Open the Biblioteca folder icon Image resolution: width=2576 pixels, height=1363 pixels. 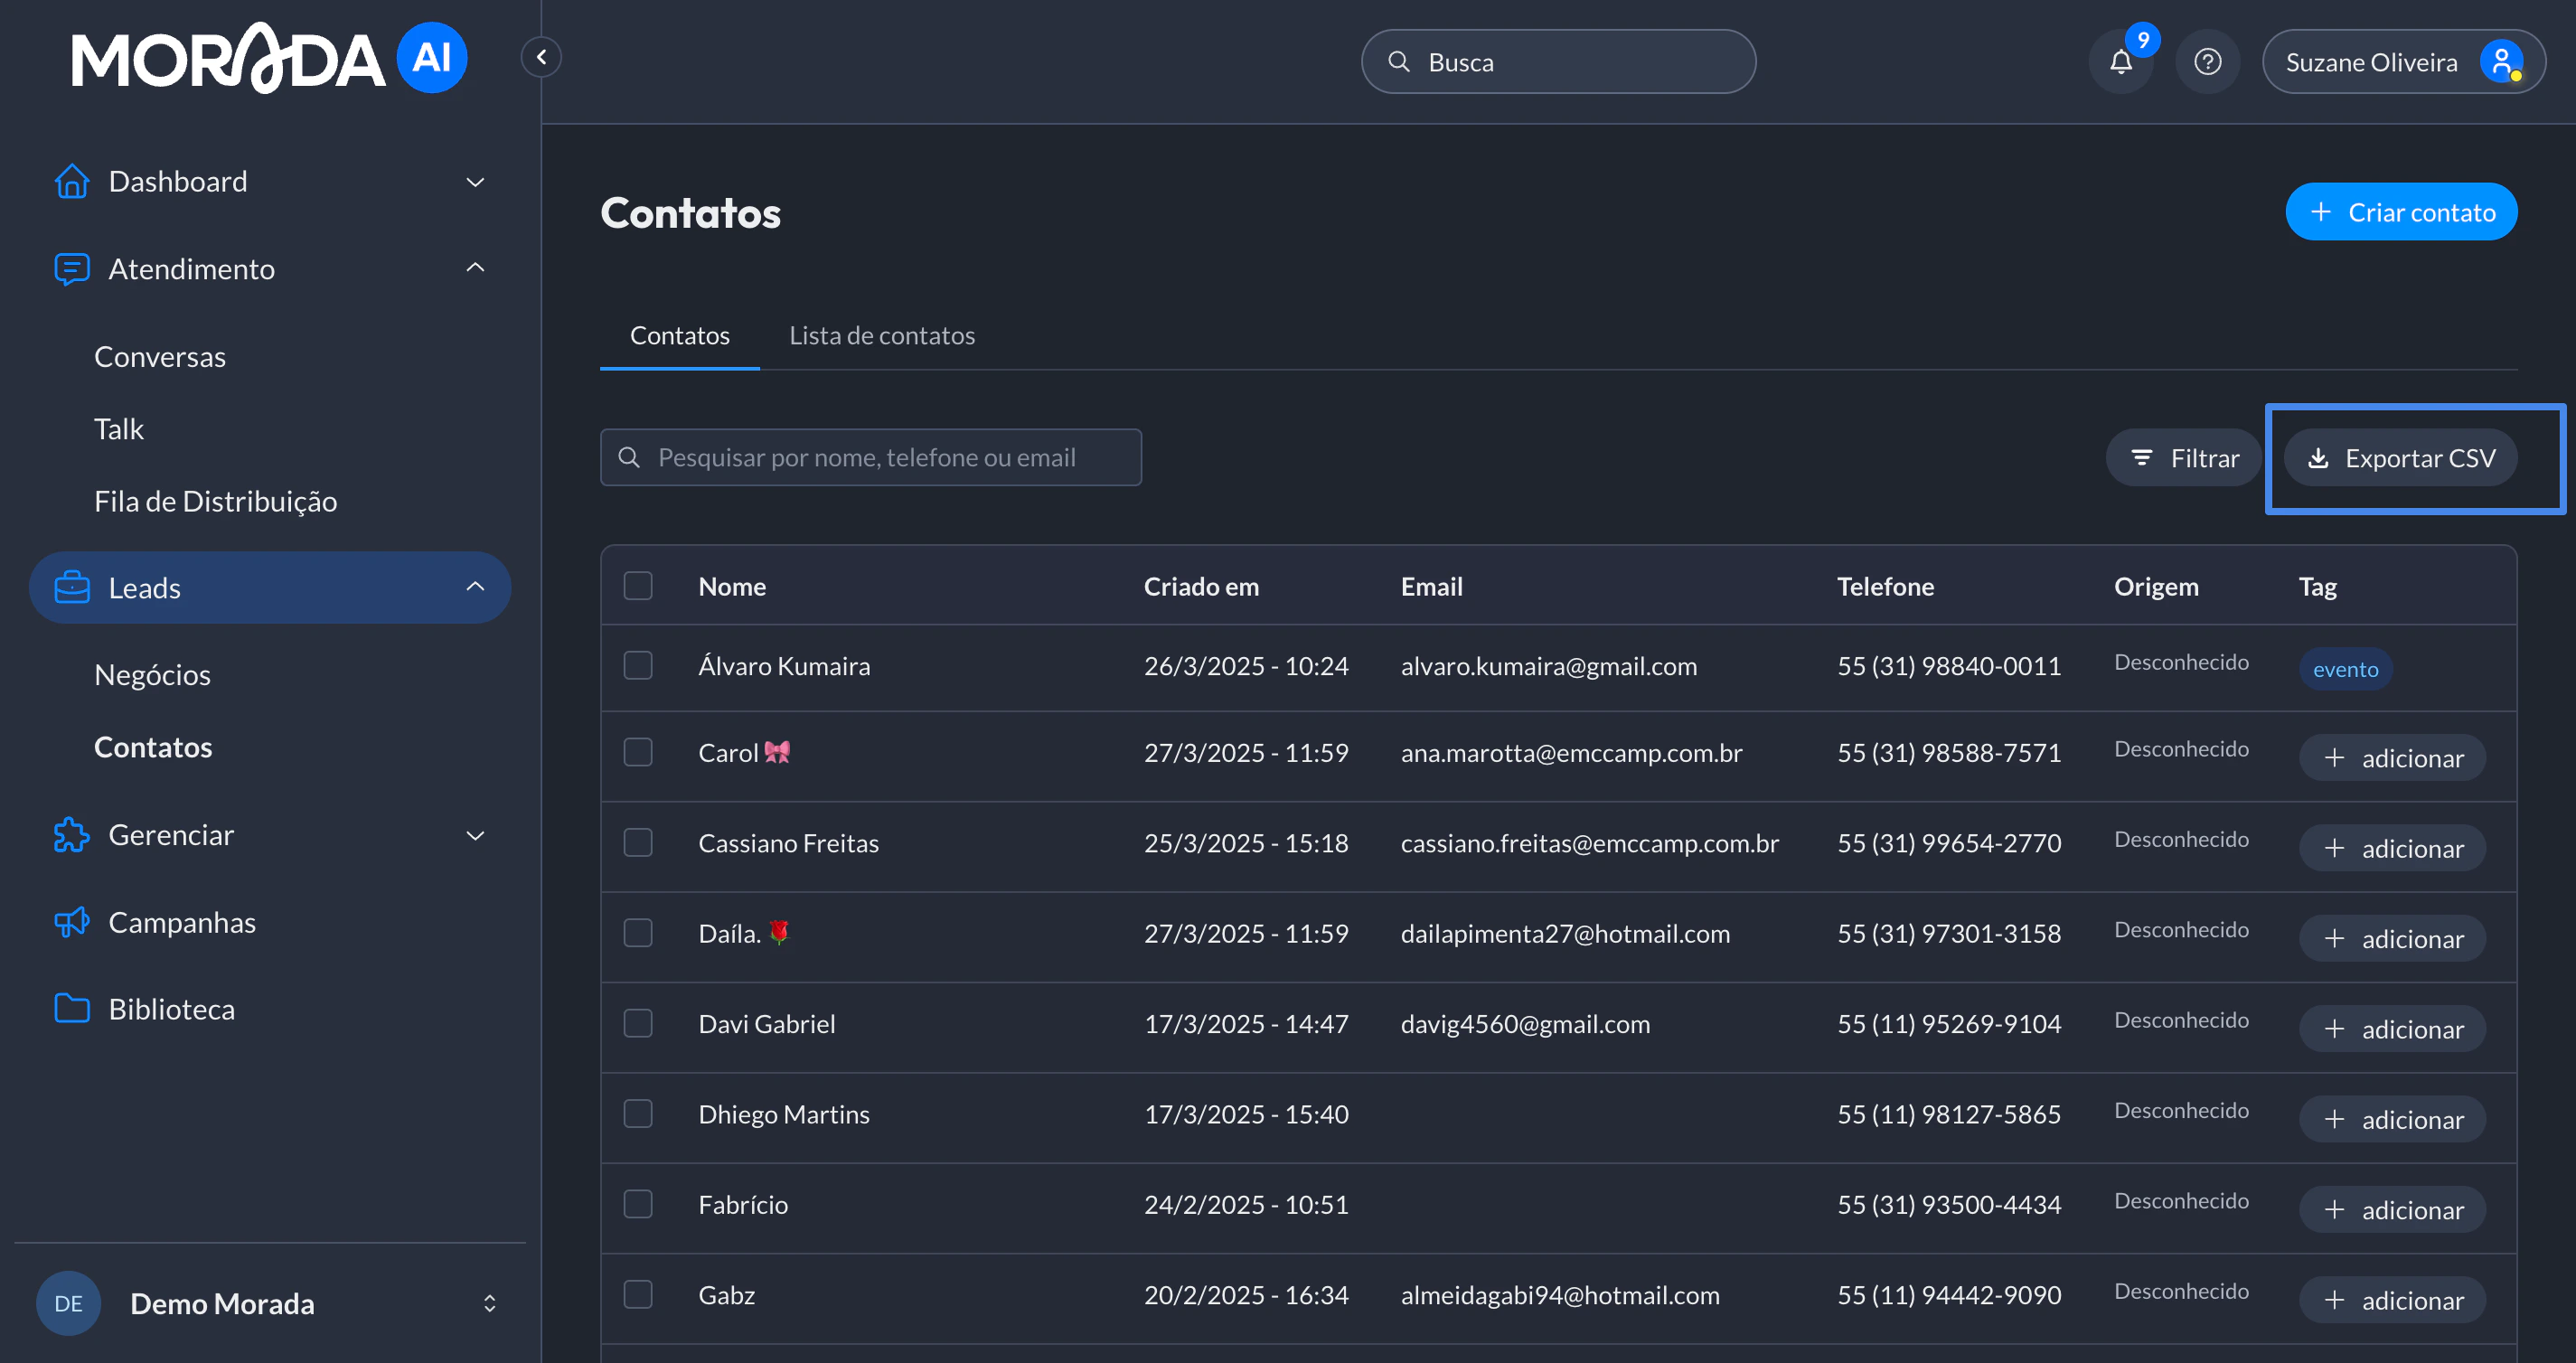coord(71,1008)
